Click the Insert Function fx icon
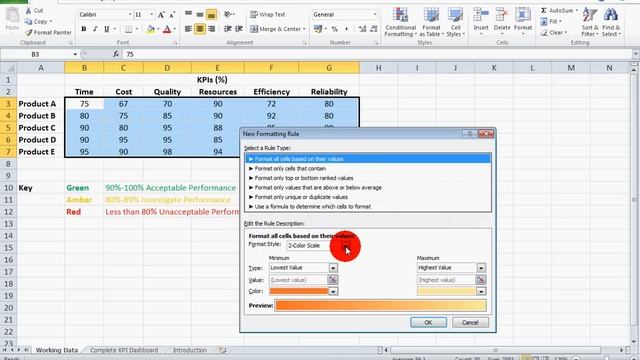This screenshot has width=640, height=360. point(116,54)
